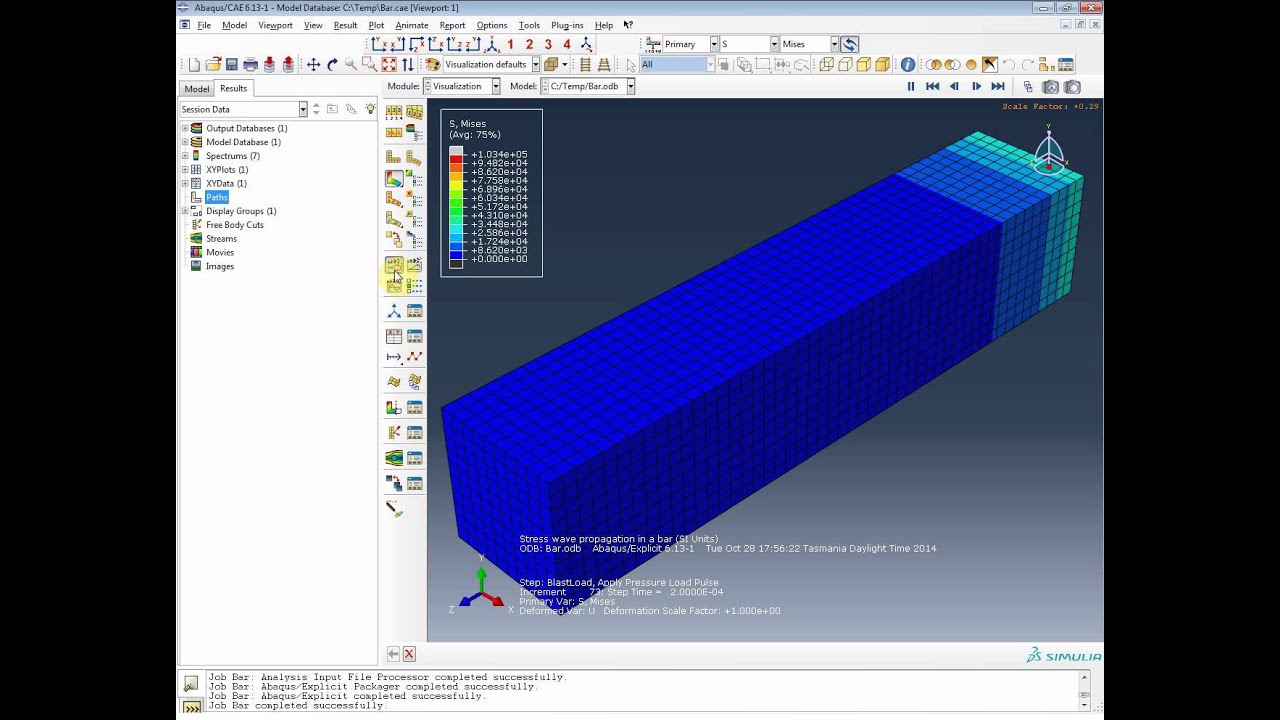Toggle the message area button

[191, 684]
